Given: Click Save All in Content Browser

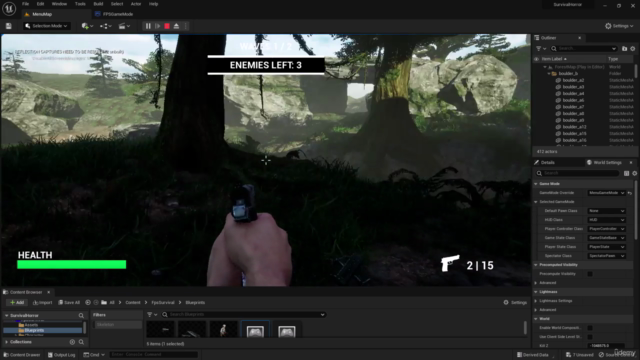Looking at the screenshot, I should (69, 302).
